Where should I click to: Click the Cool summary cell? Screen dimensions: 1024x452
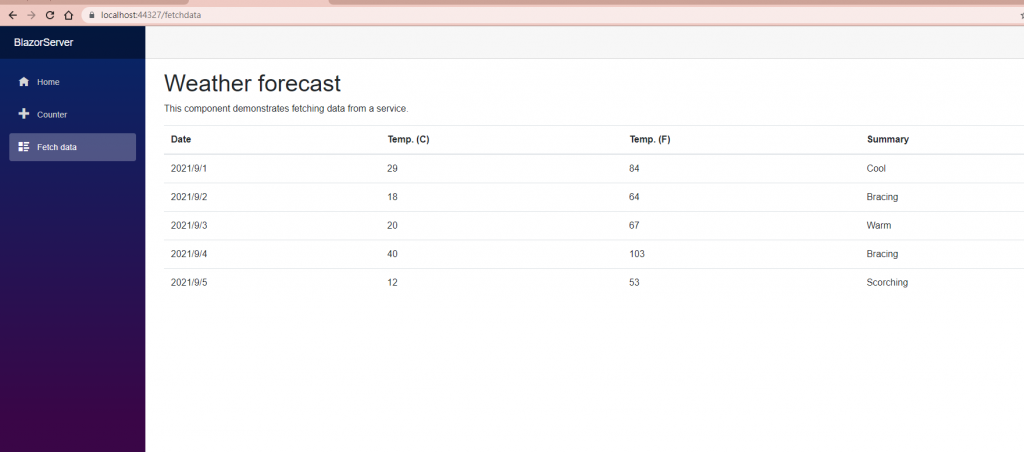pyautogui.click(x=876, y=169)
